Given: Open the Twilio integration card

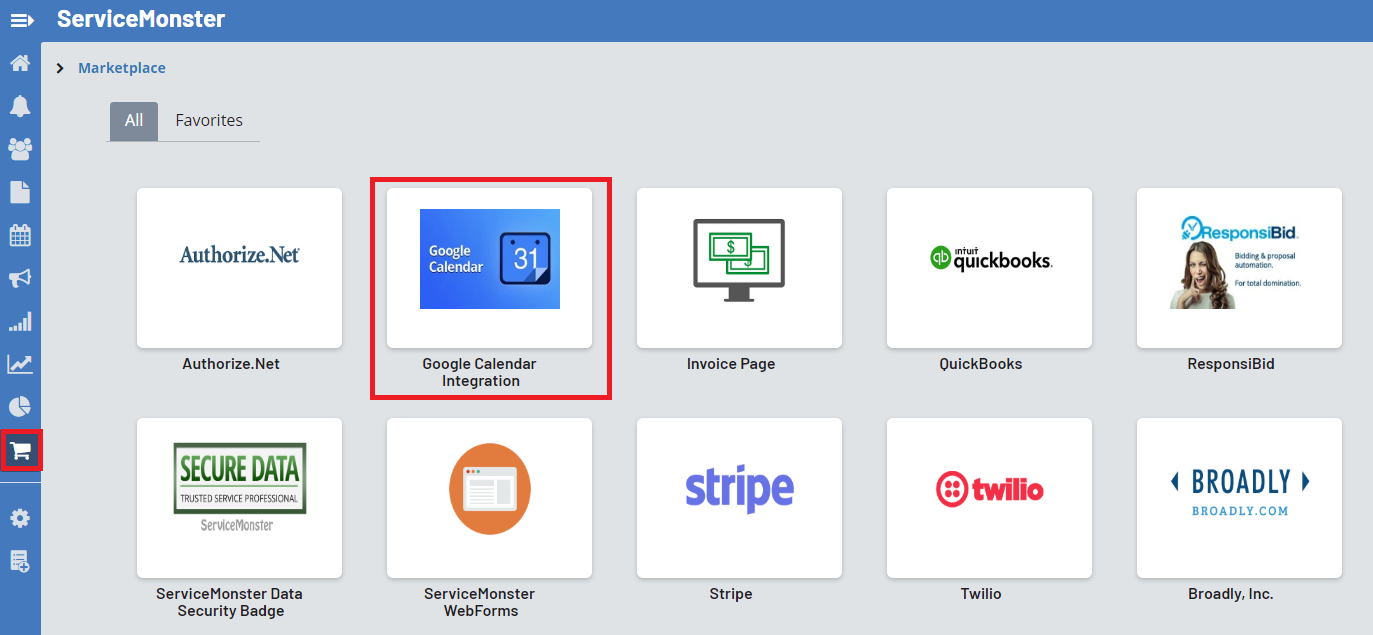Looking at the screenshot, I should (989, 498).
